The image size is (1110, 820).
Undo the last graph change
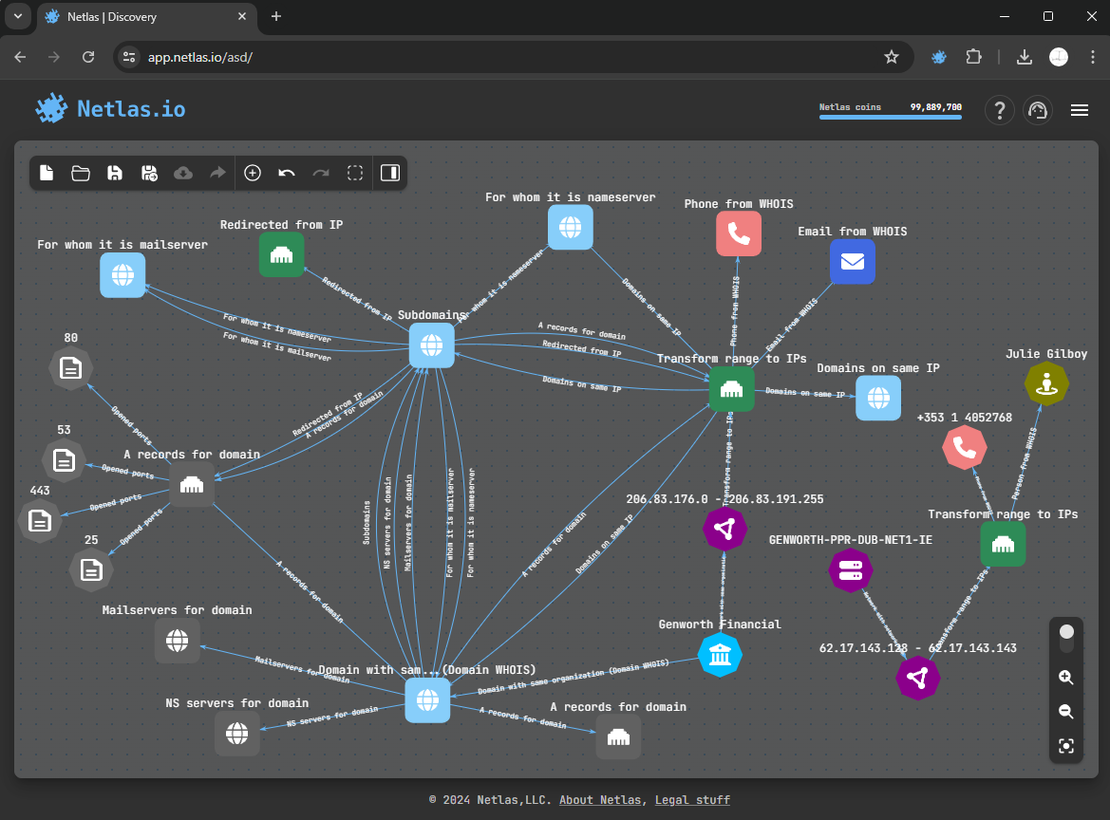coord(286,173)
